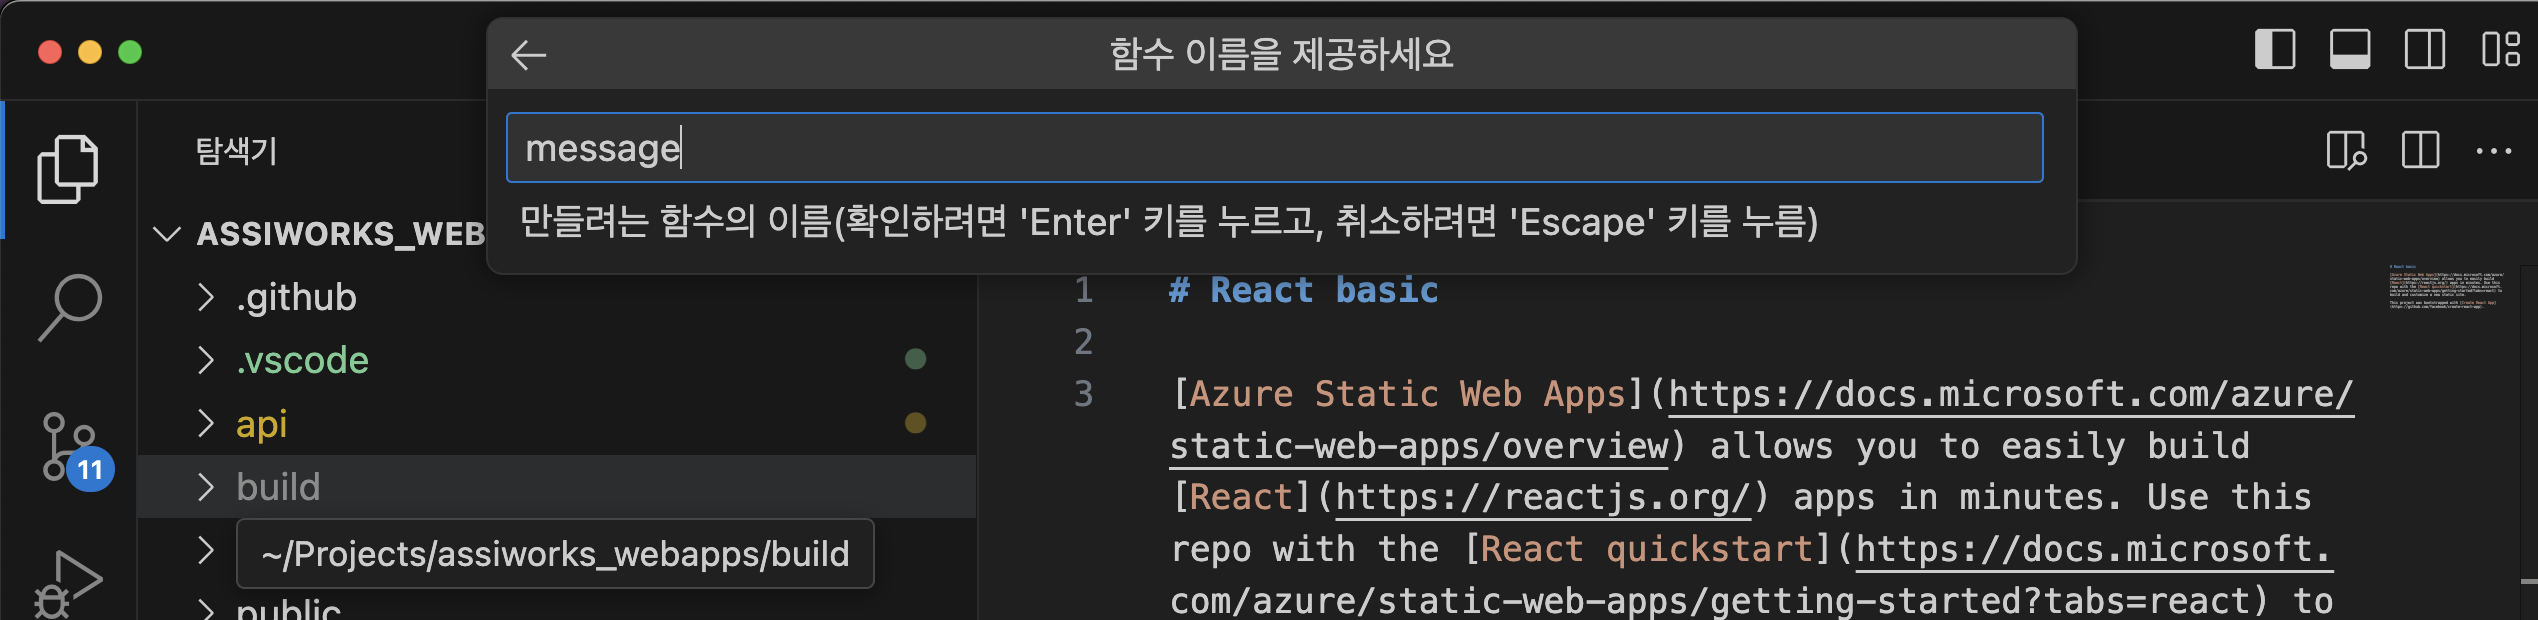The height and width of the screenshot is (620, 2538).
Task: Click the reactjs.org link in editor
Action: pos(1543,497)
